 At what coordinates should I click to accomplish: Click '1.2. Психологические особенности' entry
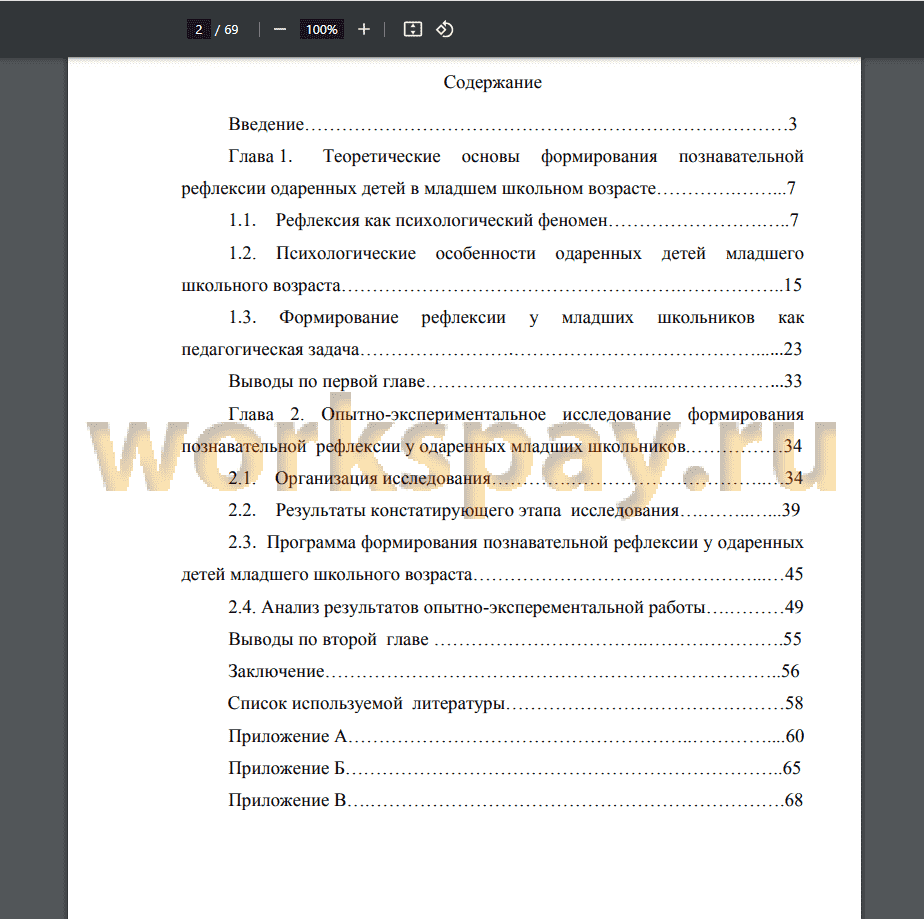coord(516,253)
